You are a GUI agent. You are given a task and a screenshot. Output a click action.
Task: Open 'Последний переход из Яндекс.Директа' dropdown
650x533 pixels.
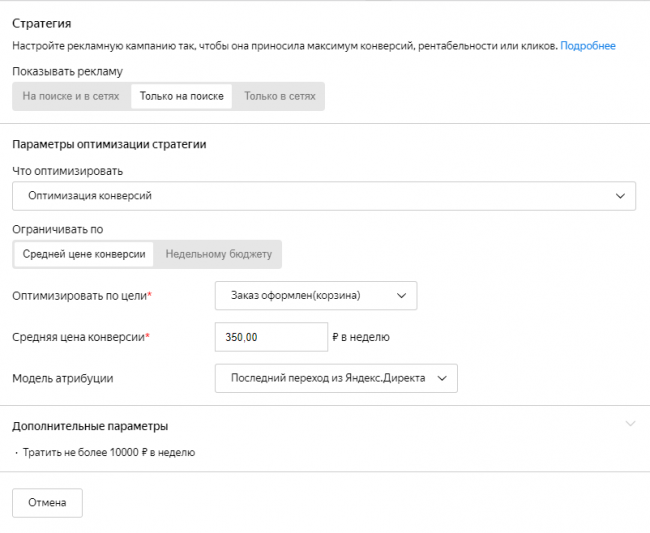click(x=335, y=378)
